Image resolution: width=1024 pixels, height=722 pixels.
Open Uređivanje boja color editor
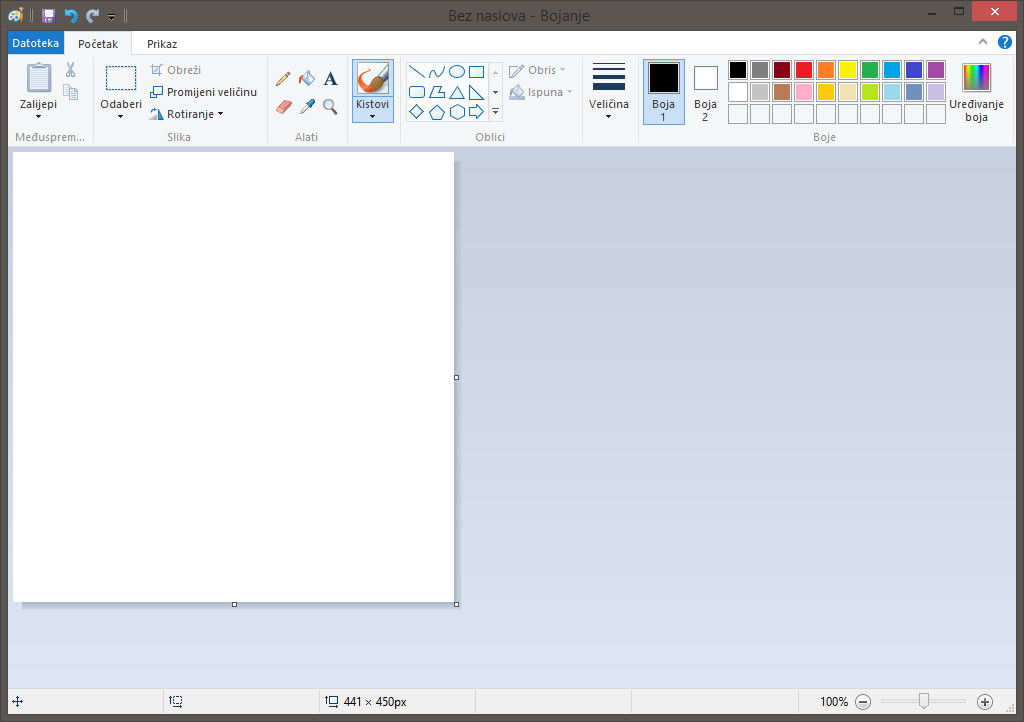[976, 91]
